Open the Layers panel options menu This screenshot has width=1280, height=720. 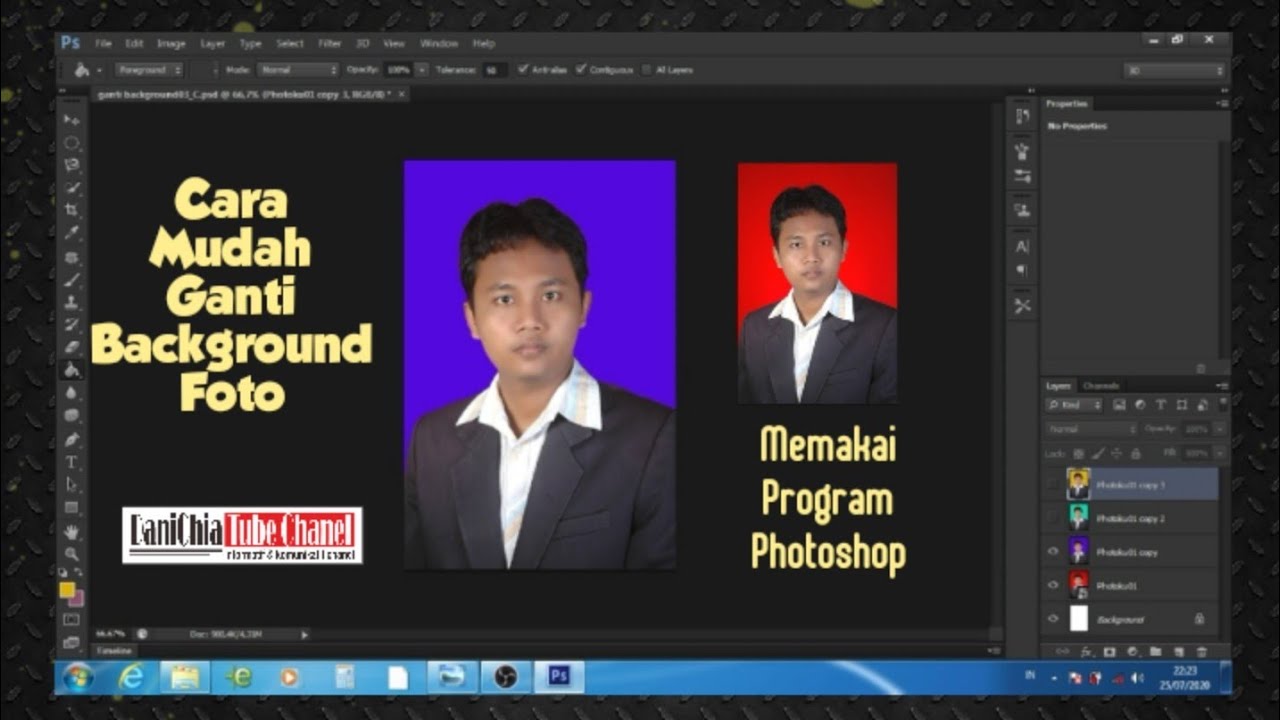(x=1221, y=386)
